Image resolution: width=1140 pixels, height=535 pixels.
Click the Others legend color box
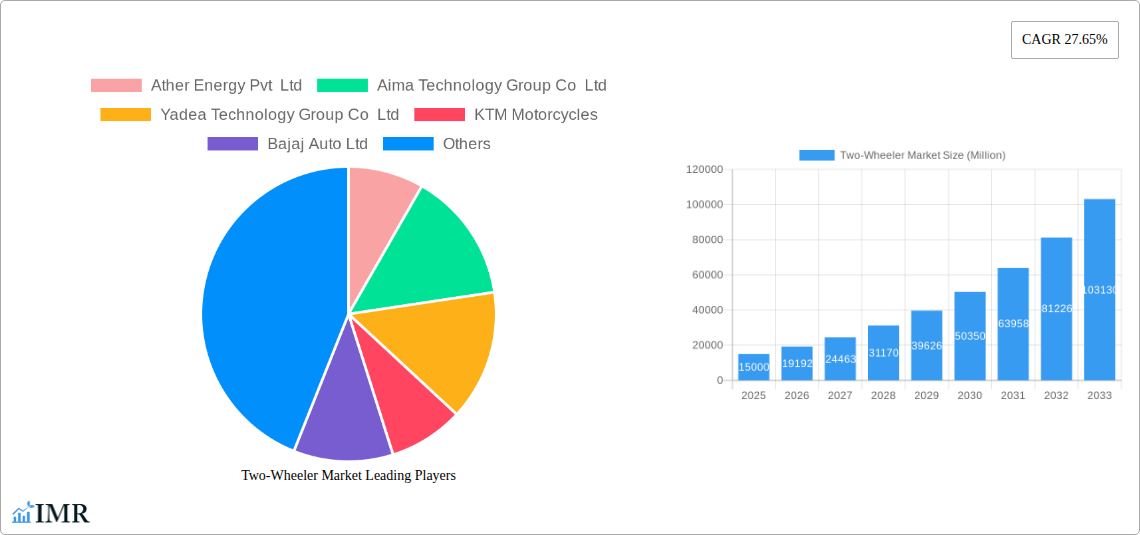coord(408,144)
